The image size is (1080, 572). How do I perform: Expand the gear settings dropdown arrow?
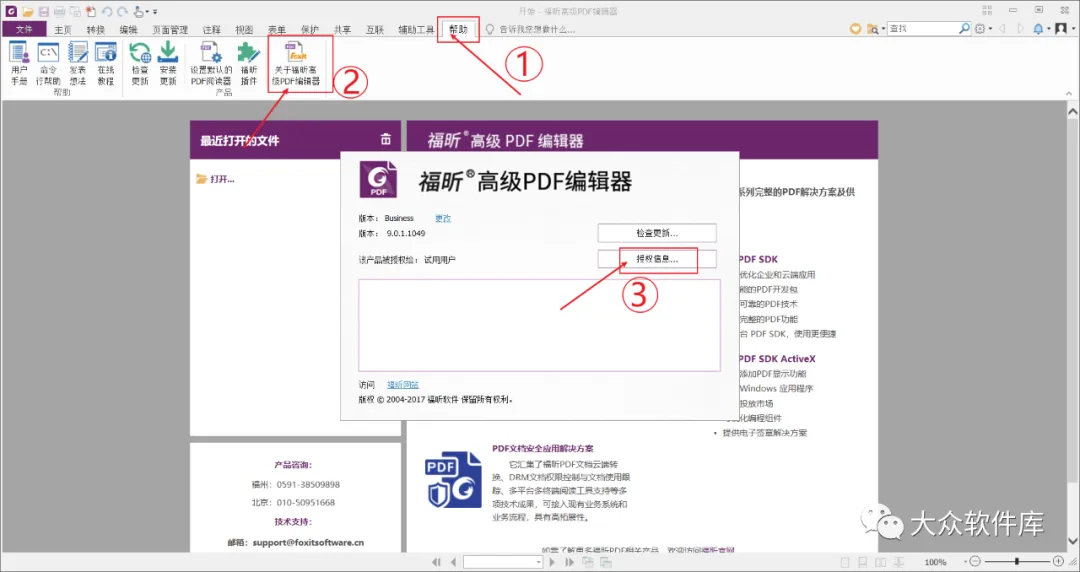pyautogui.click(x=990, y=29)
